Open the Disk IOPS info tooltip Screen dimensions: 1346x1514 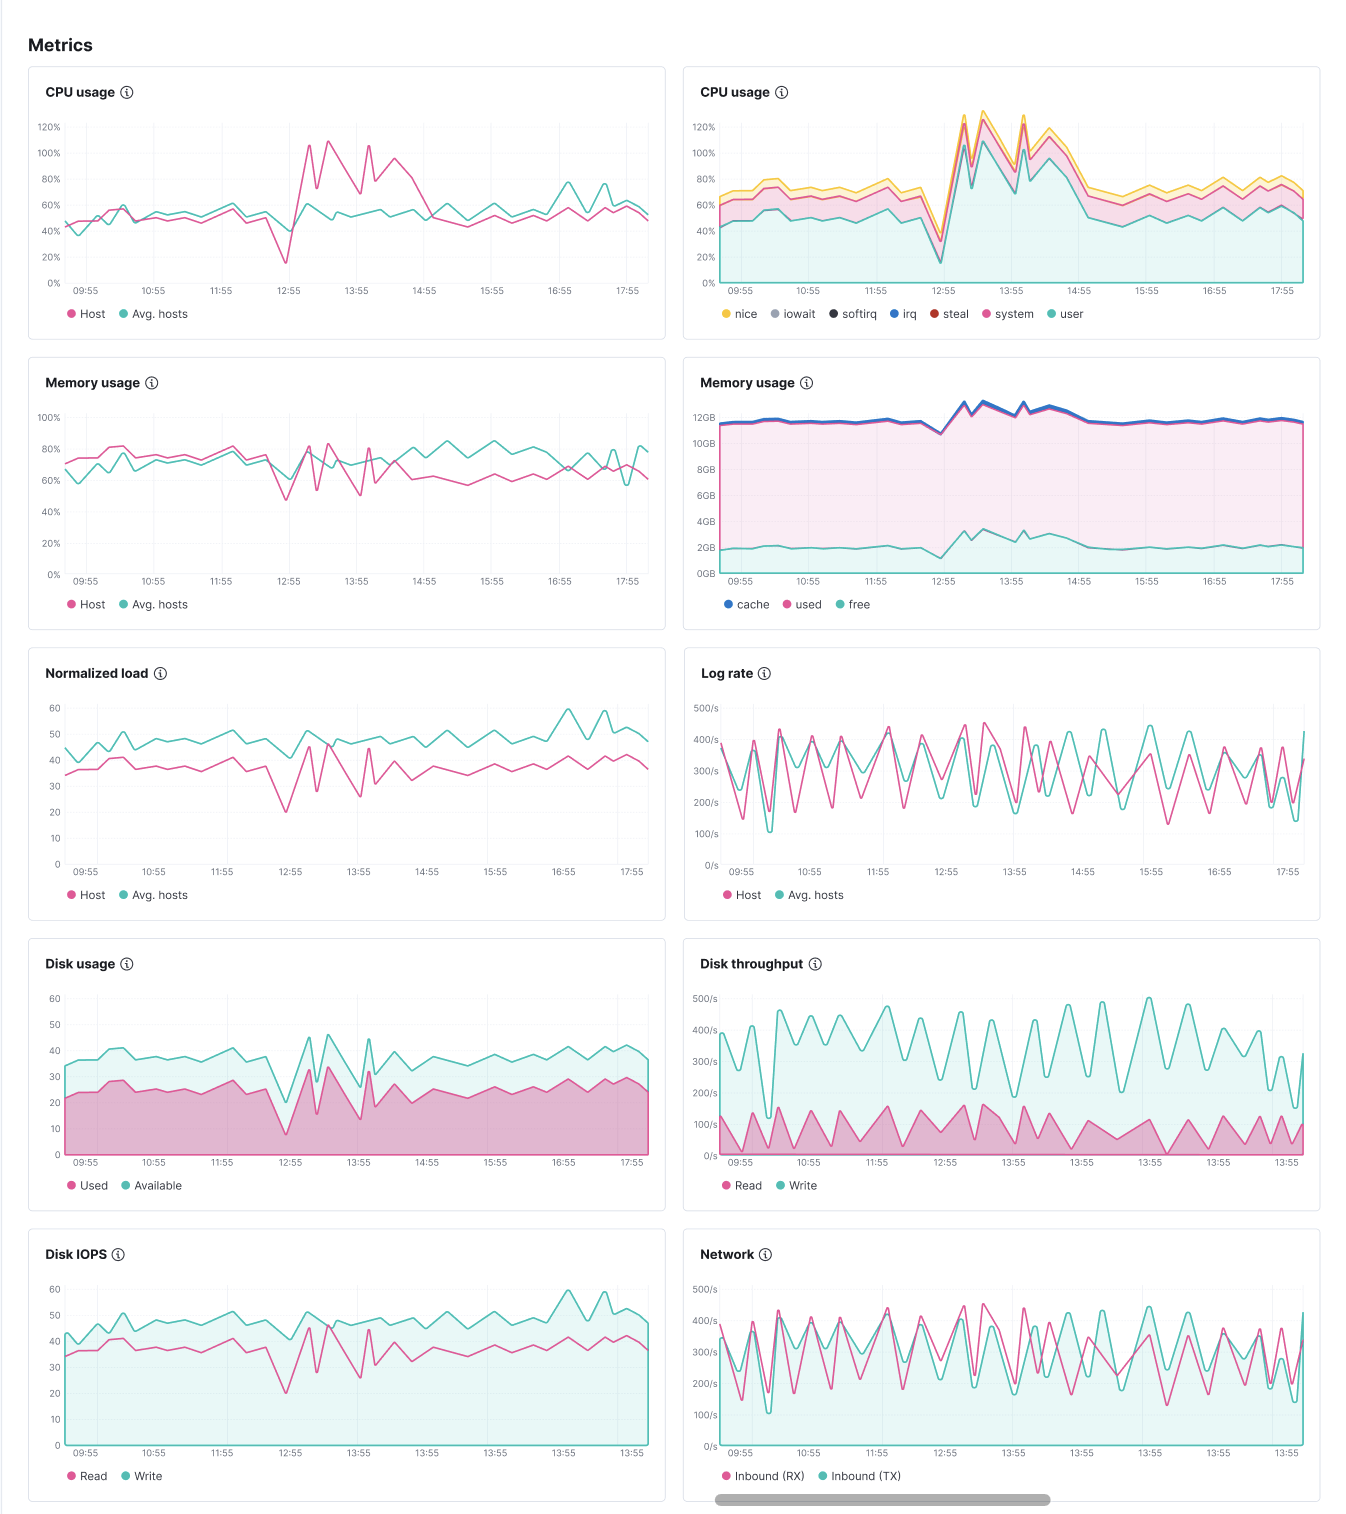click(117, 1254)
